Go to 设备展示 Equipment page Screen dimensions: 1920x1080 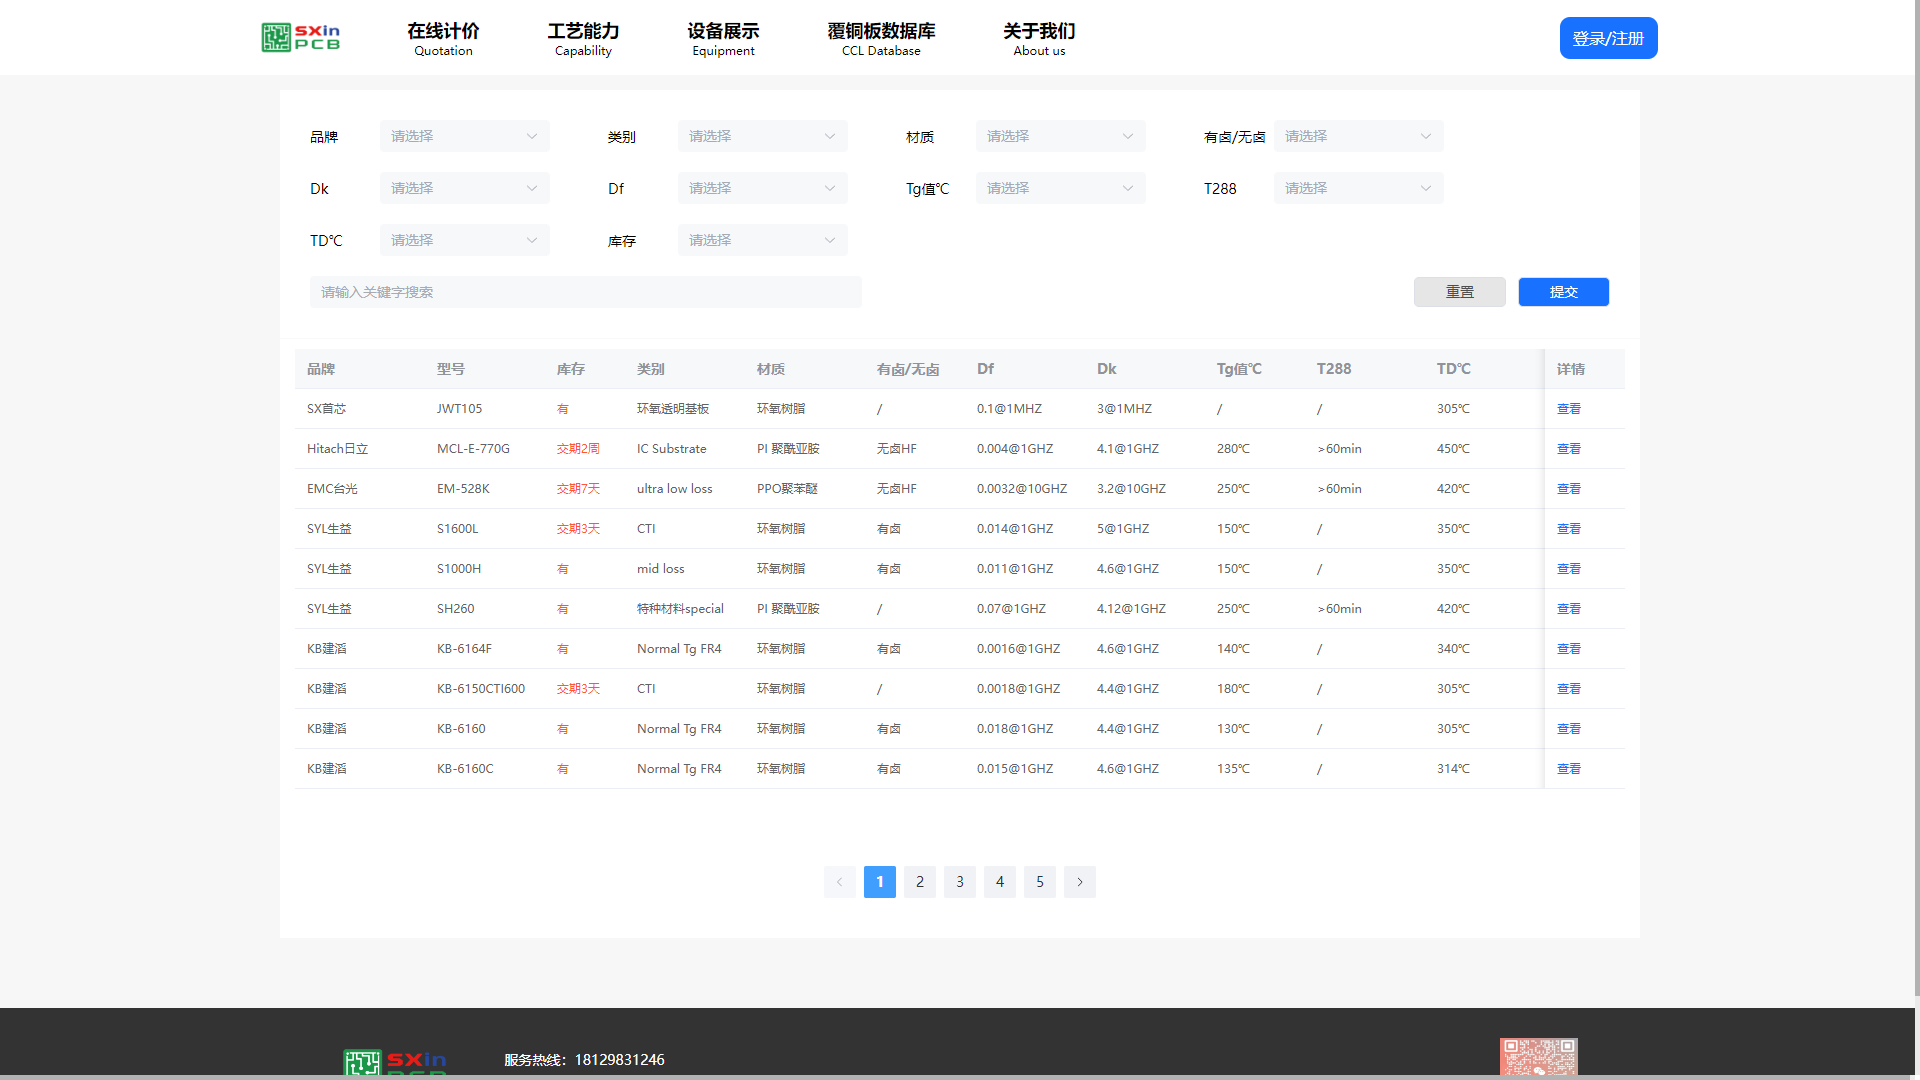pyautogui.click(x=723, y=38)
